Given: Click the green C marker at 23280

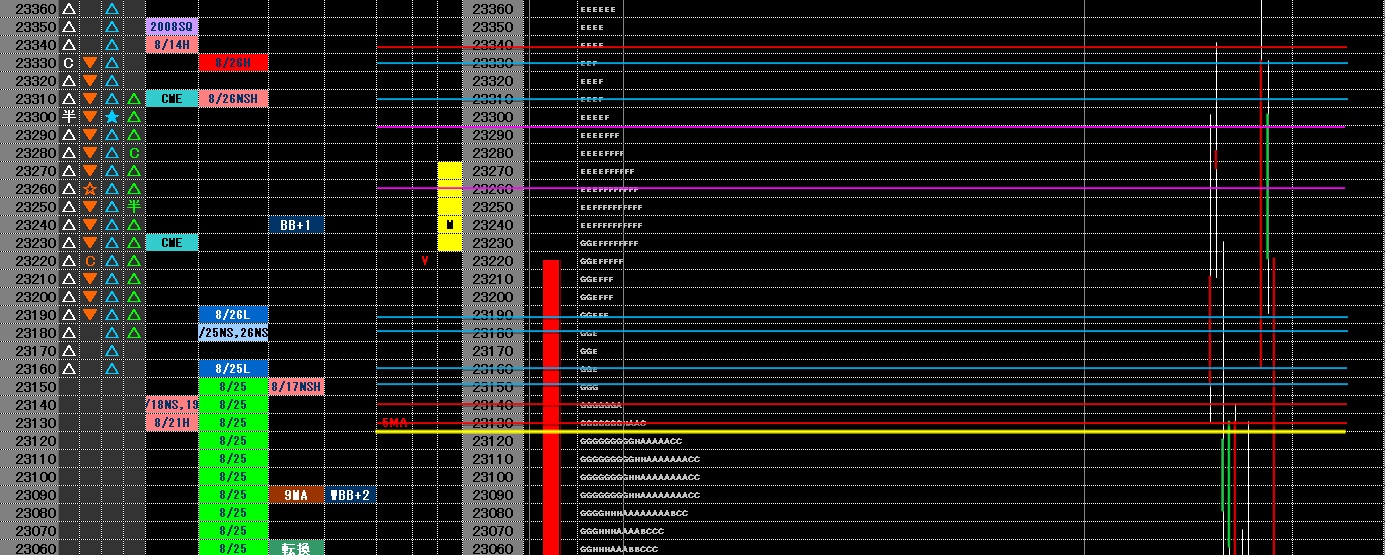Looking at the screenshot, I should pos(134,153).
